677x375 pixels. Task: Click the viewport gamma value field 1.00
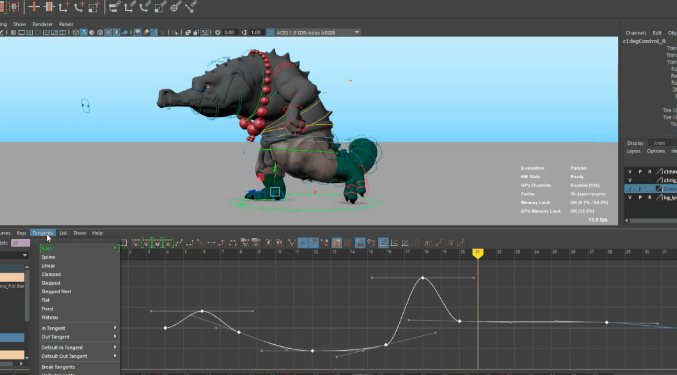[256, 32]
